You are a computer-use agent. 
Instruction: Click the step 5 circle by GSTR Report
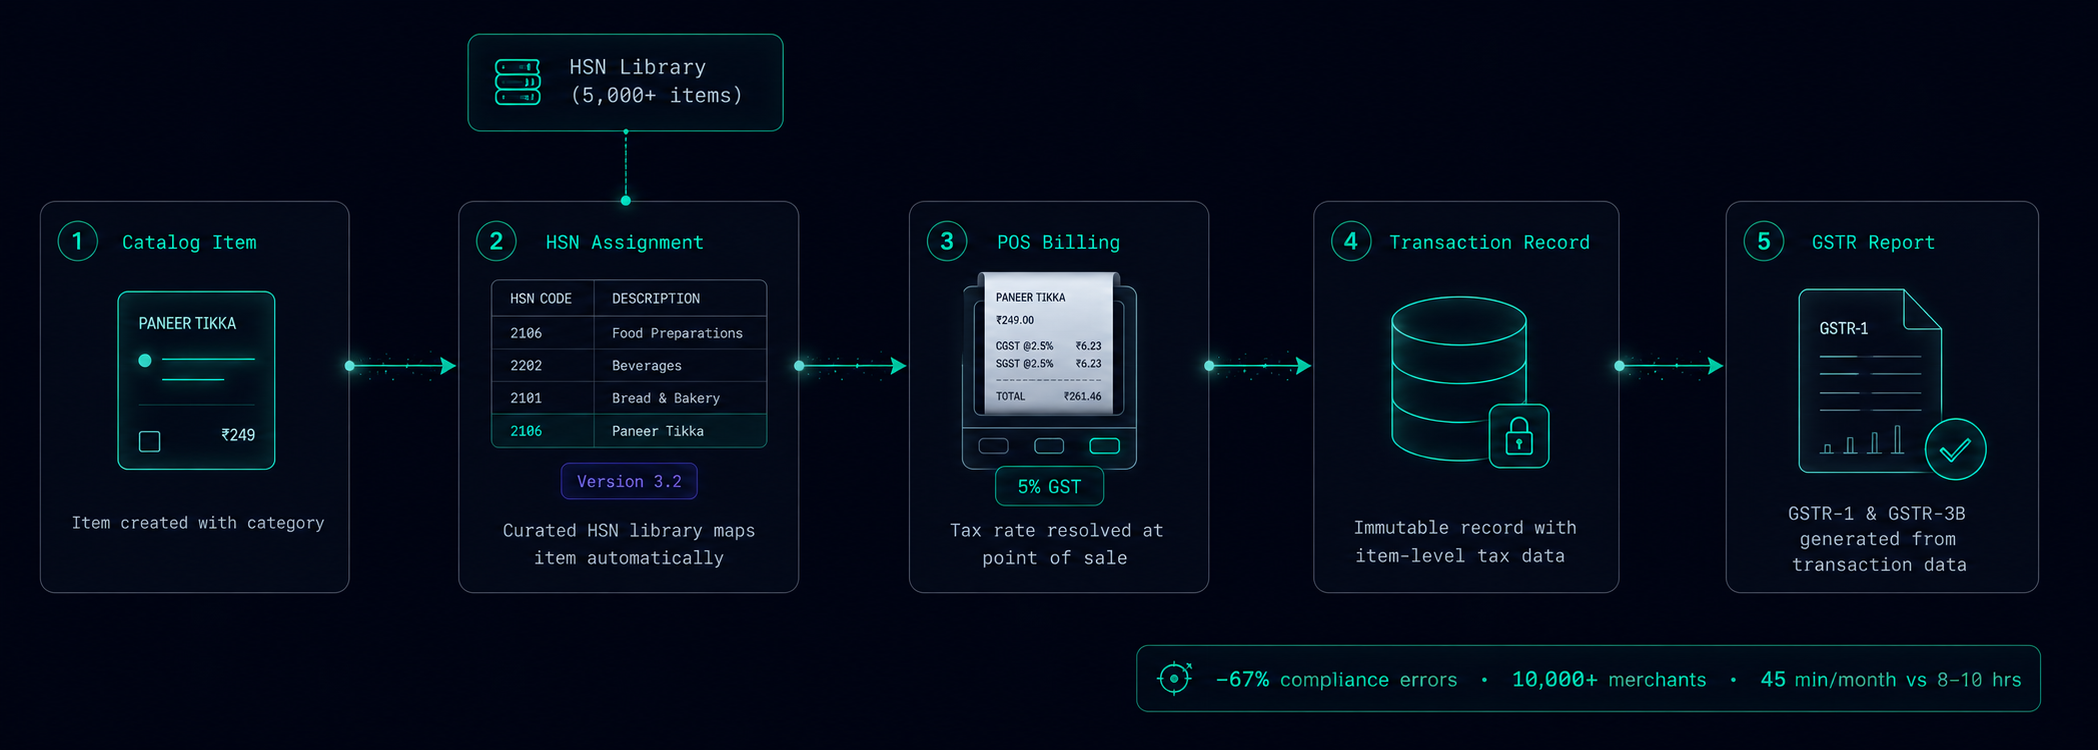pos(1764,241)
